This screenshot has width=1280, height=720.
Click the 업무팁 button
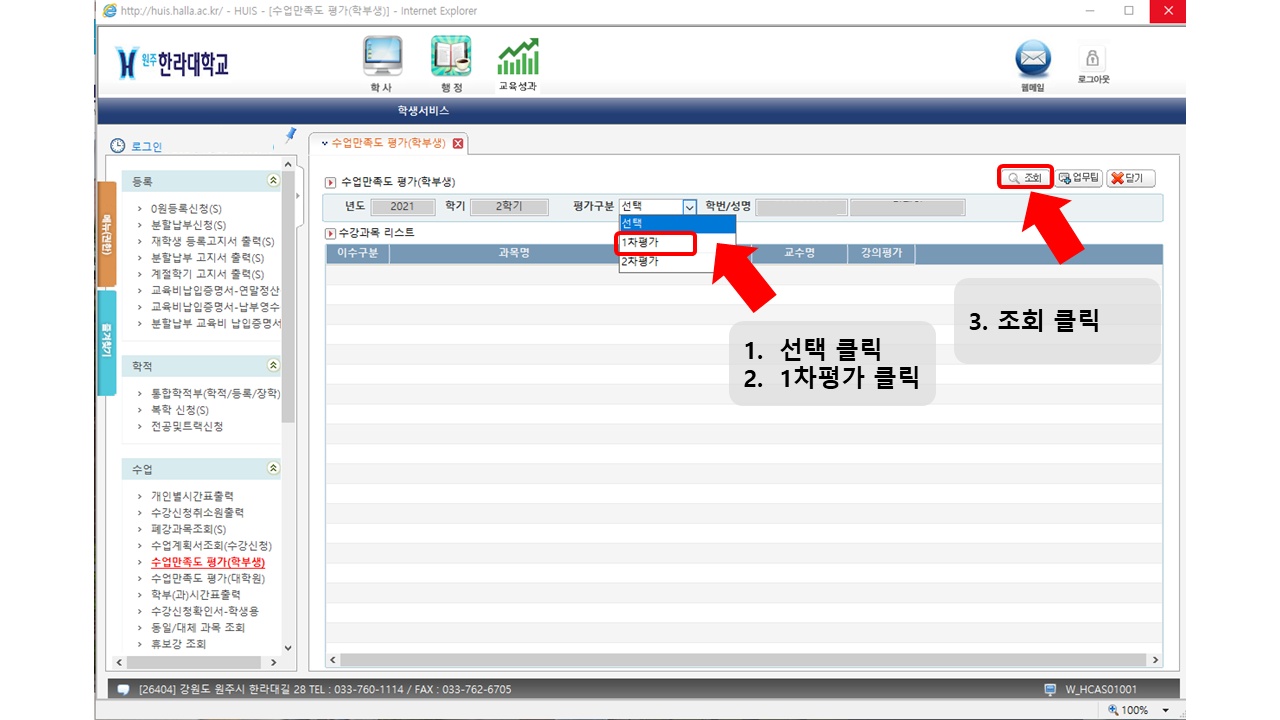pyautogui.click(x=1079, y=178)
